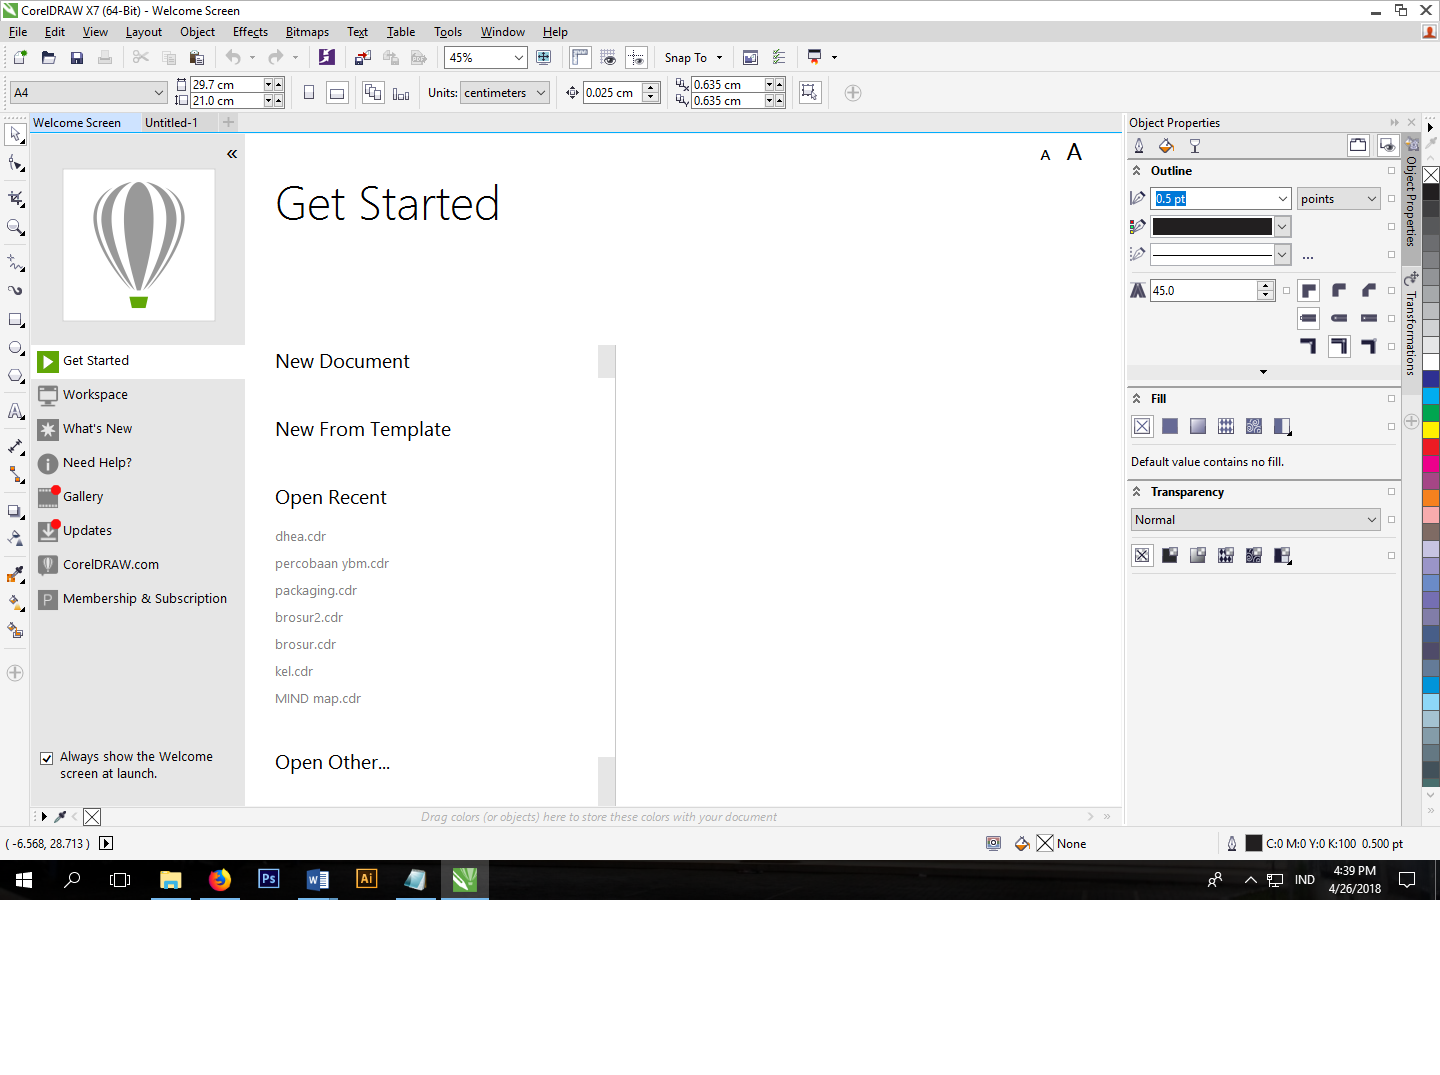Screen dimensions: 1440x1075
Task: Open the Bitmaps menu
Action: (307, 32)
